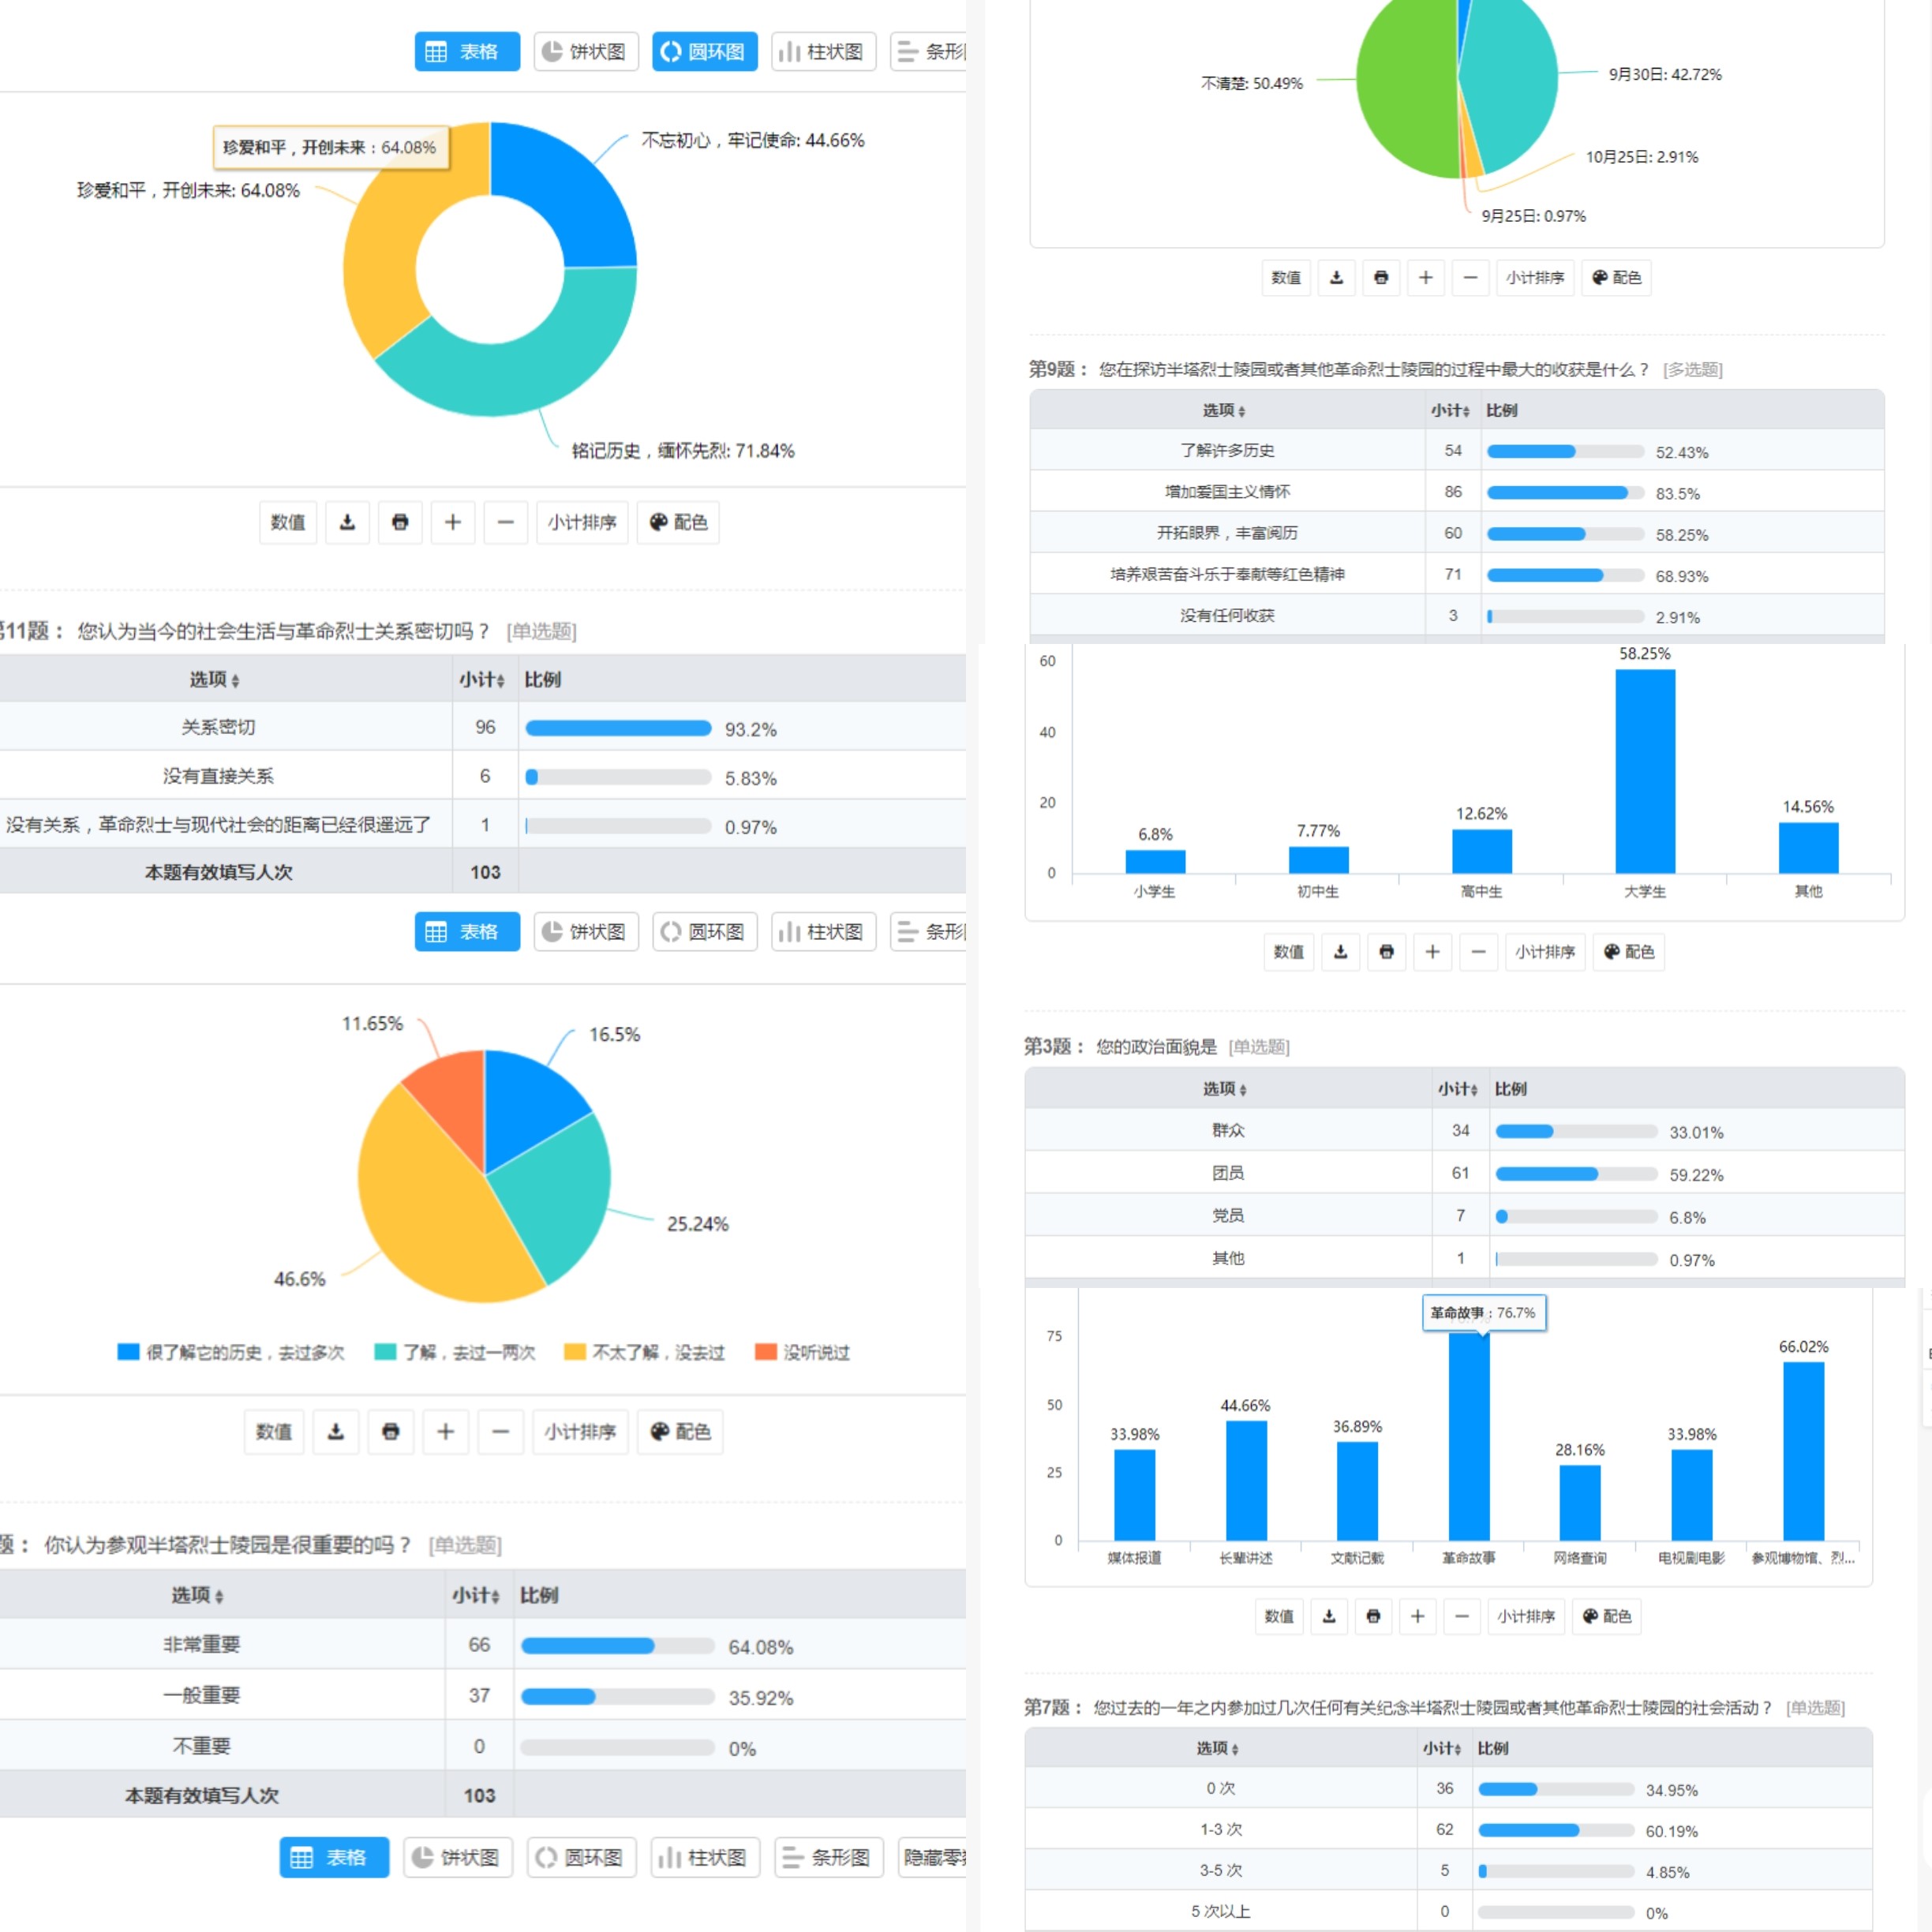
Task: Select 条形图 tab under 非常重要 table
Action: pos(829,1857)
